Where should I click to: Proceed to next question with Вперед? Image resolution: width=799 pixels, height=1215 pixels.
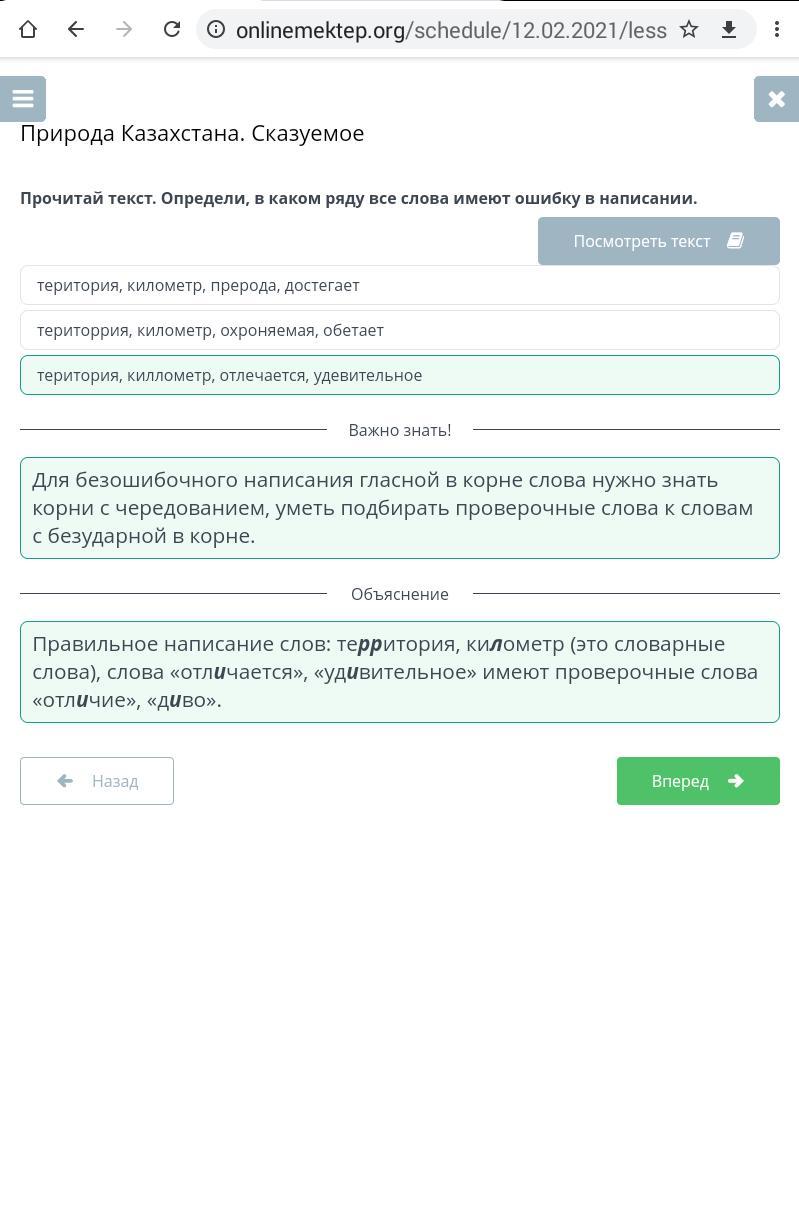point(698,781)
